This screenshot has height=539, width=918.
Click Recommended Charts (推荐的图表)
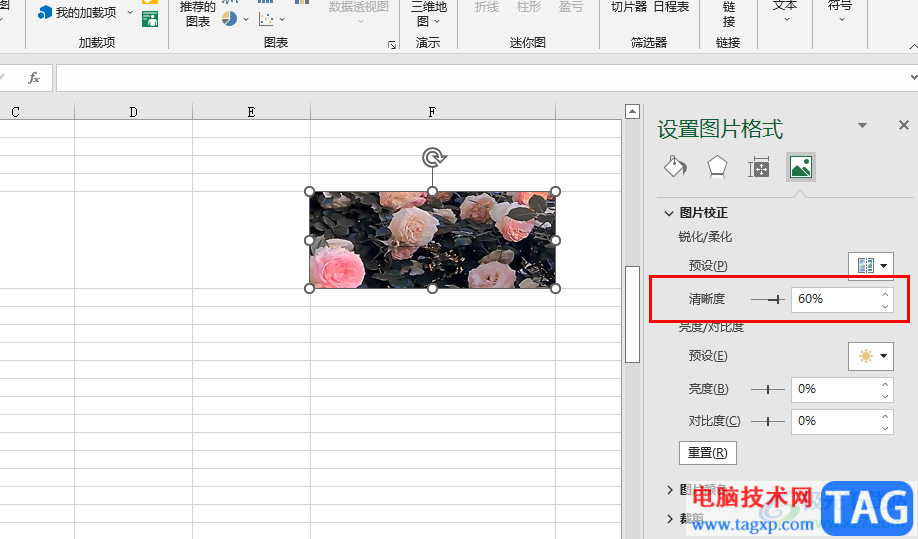[197, 14]
